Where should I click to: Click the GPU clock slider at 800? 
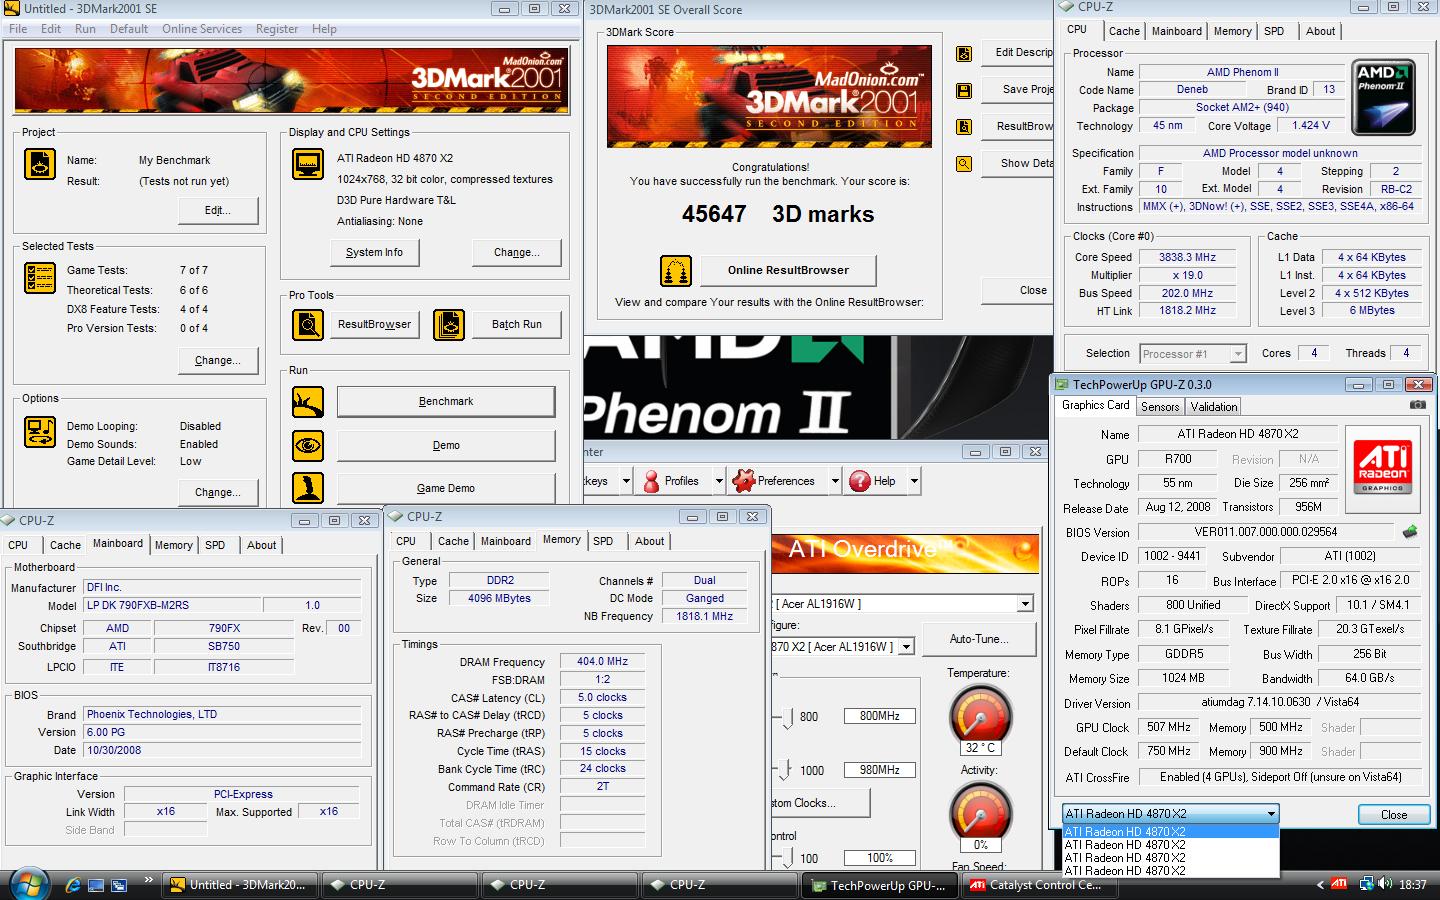click(786, 717)
